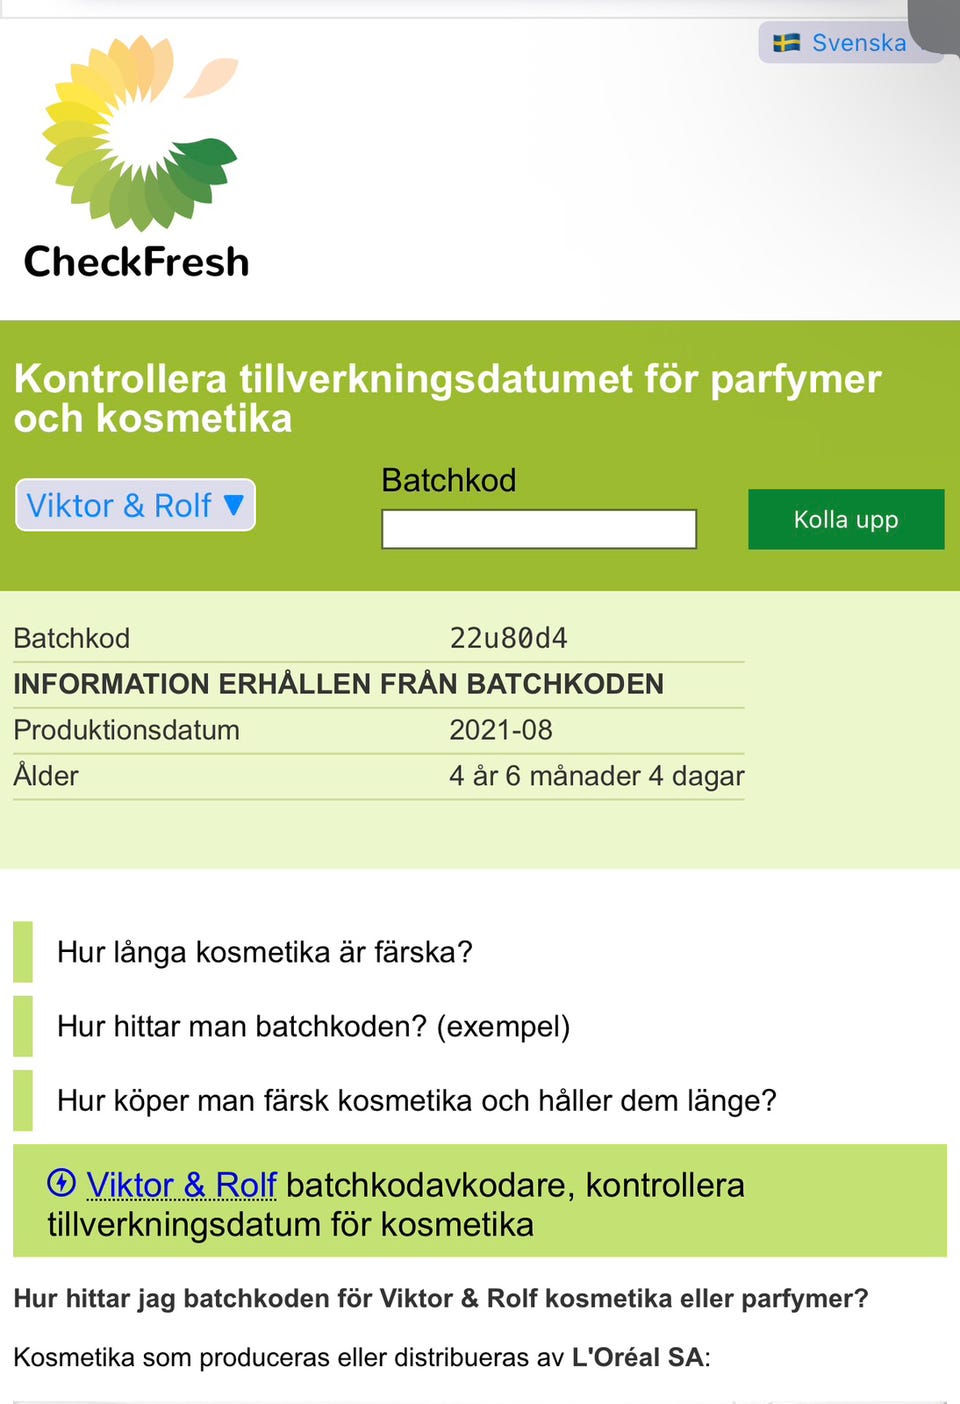The image size is (960, 1404).
Task: Click the Swedish flag icon
Action: click(787, 43)
